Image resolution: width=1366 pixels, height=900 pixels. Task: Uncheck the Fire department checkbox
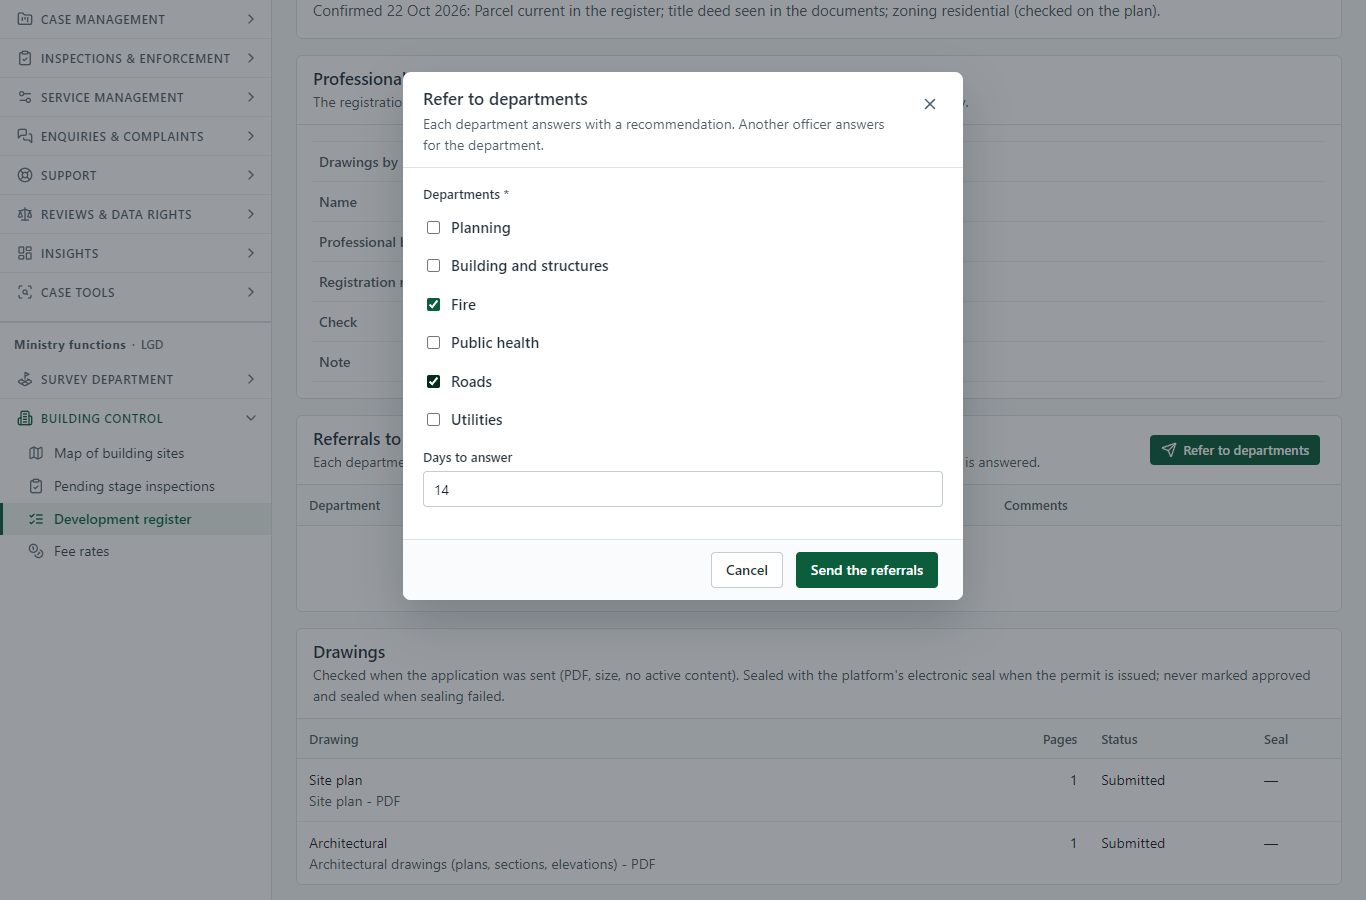pos(433,305)
